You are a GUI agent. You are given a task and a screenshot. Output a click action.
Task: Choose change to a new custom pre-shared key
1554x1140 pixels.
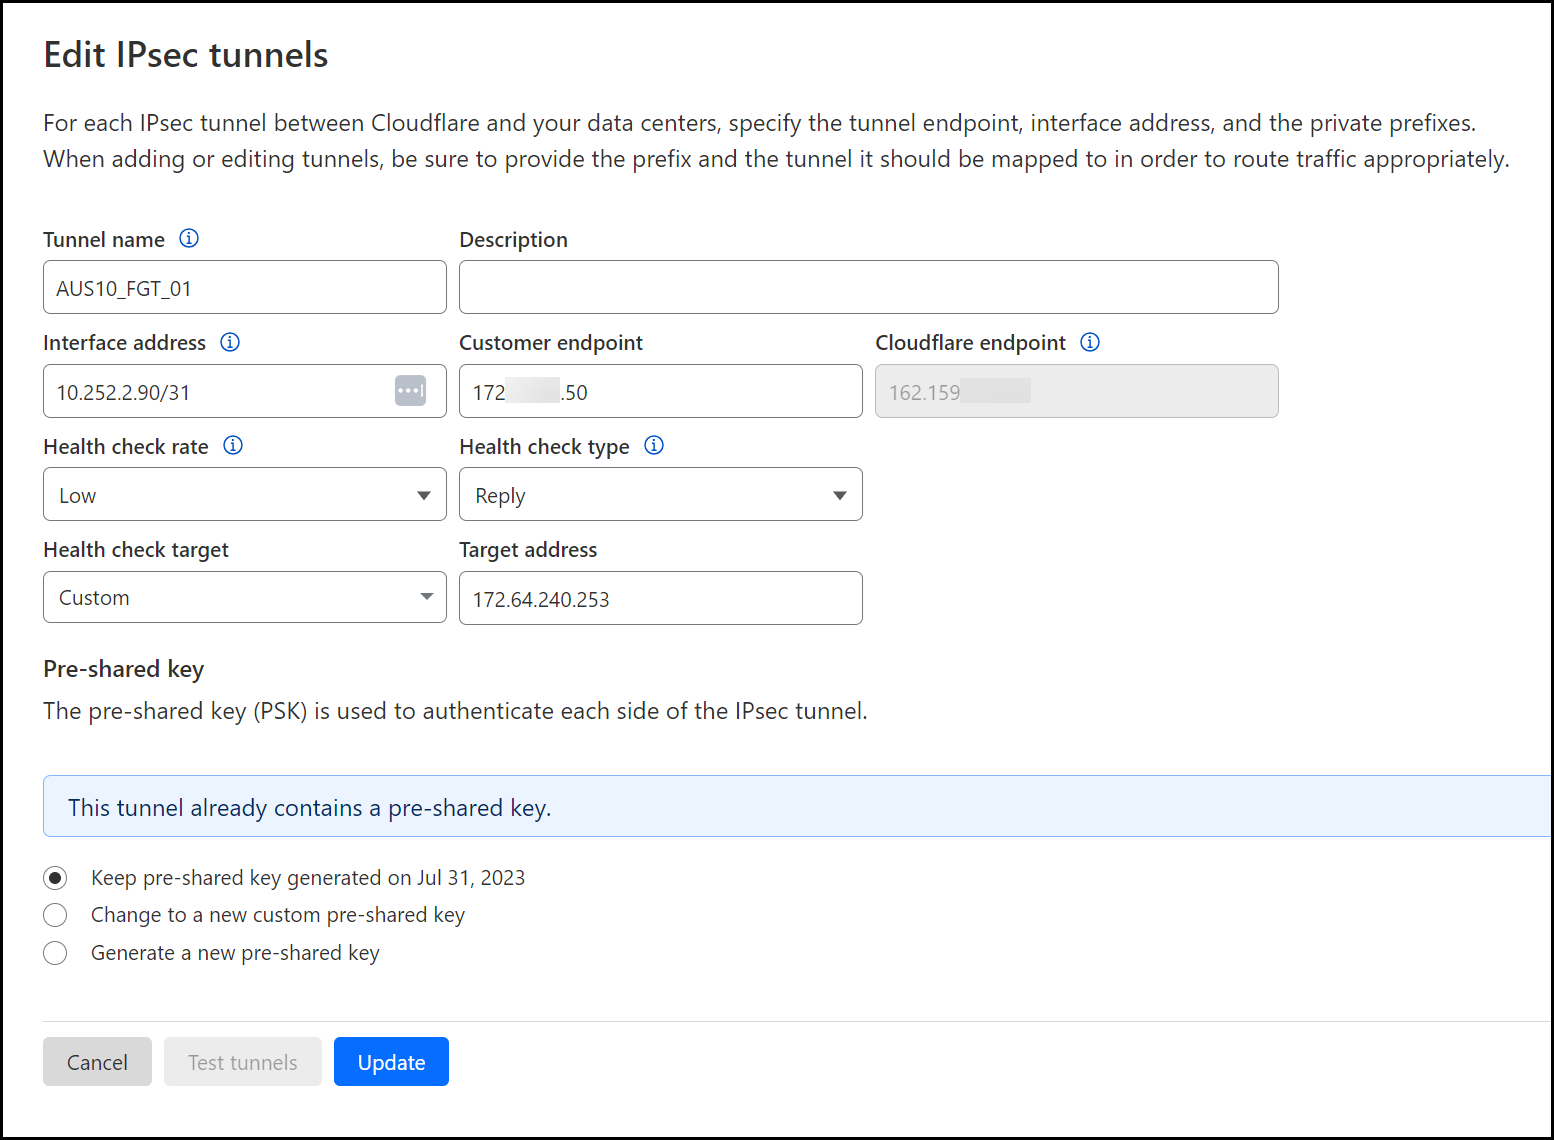(55, 915)
